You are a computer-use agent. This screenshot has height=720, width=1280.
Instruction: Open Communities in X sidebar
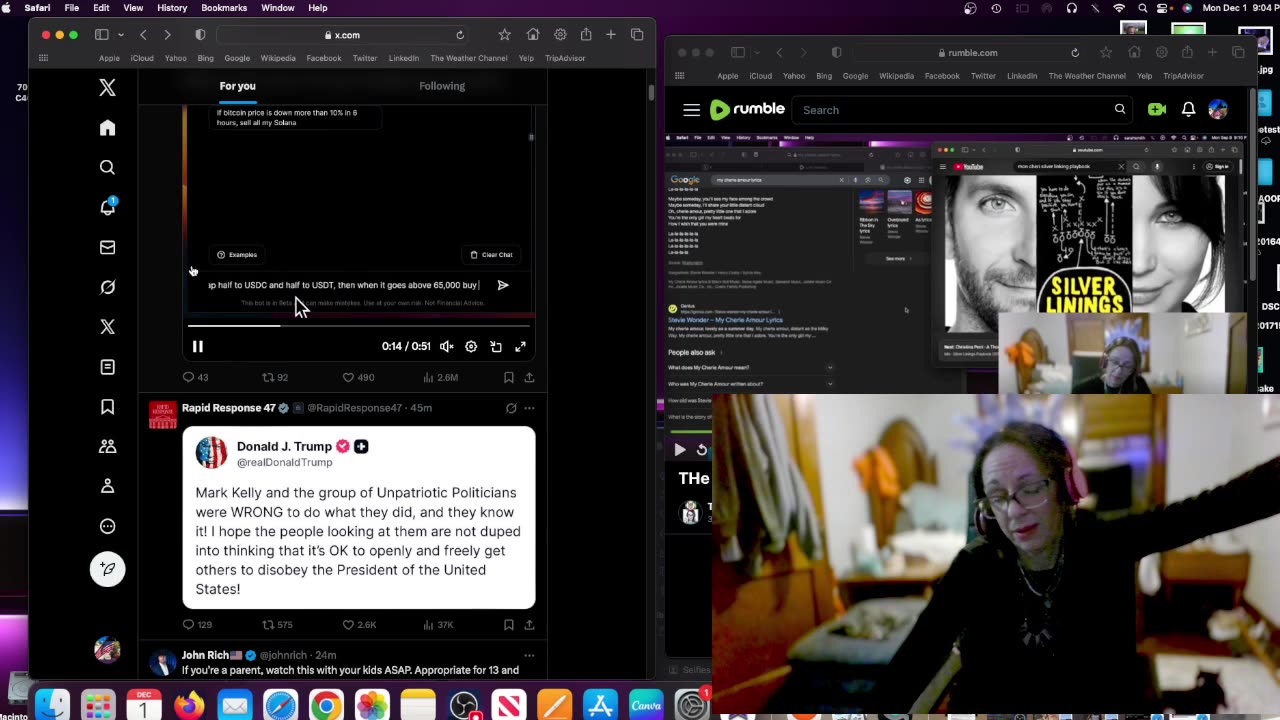point(107,447)
